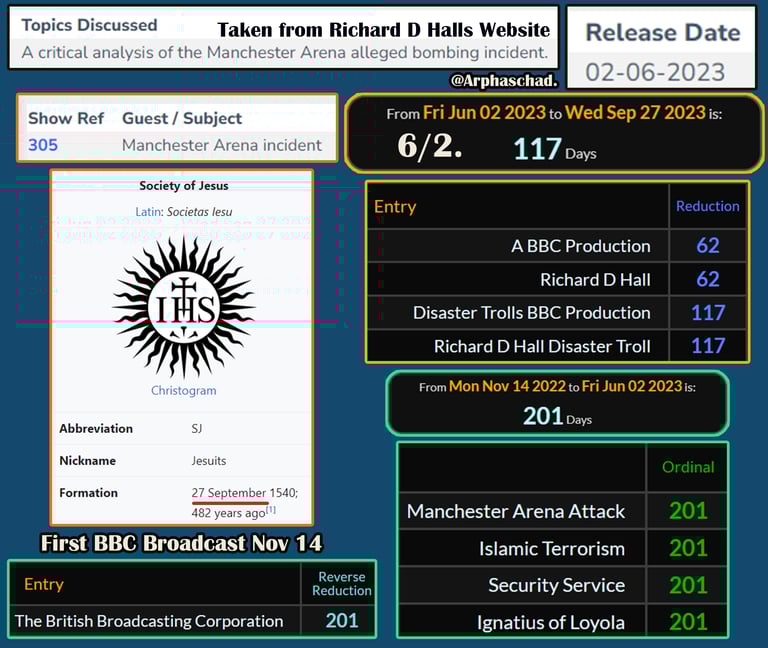Click the abbreviation value 'SJ'
This screenshot has width=768, height=648.
point(196,429)
